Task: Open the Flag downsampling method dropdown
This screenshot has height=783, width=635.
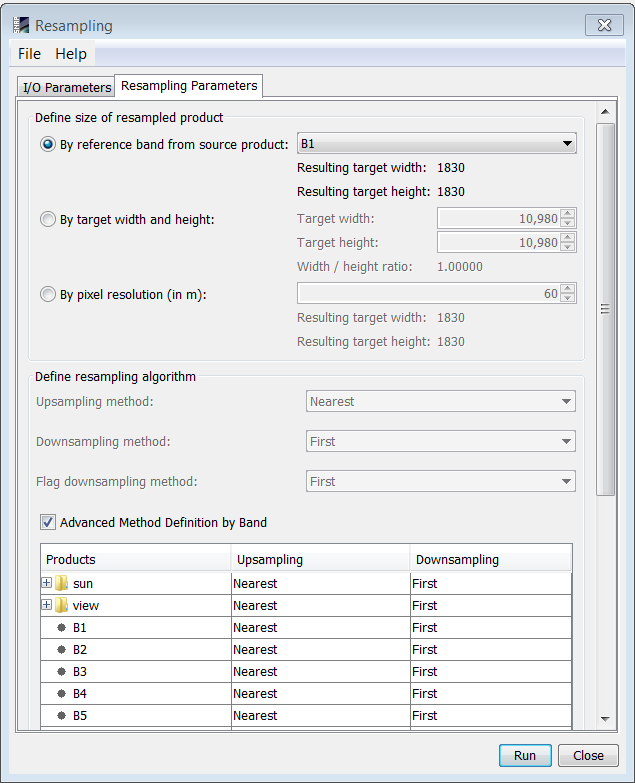Action: click(x=441, y=481)
